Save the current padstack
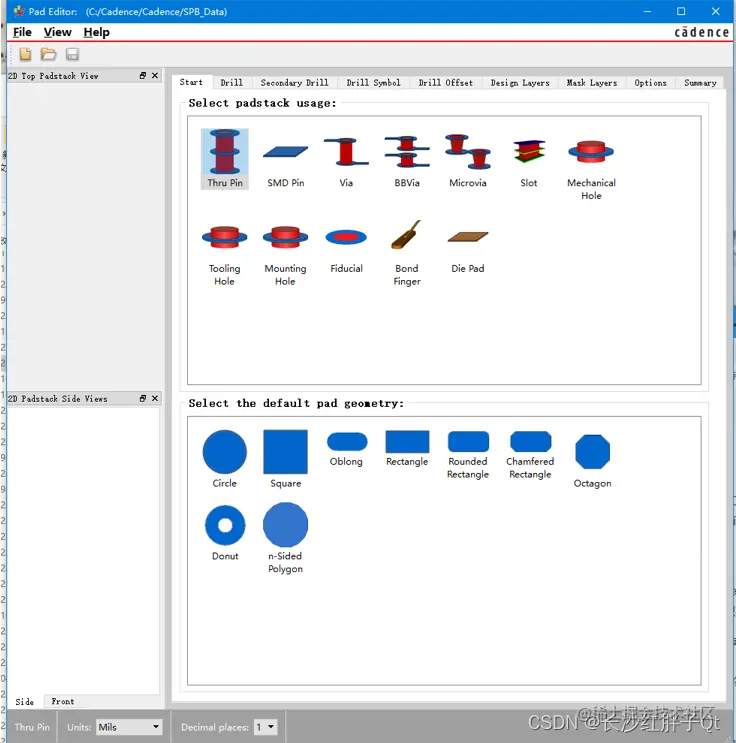This screenshot has width=736, height=743. [x=72, y=54]
